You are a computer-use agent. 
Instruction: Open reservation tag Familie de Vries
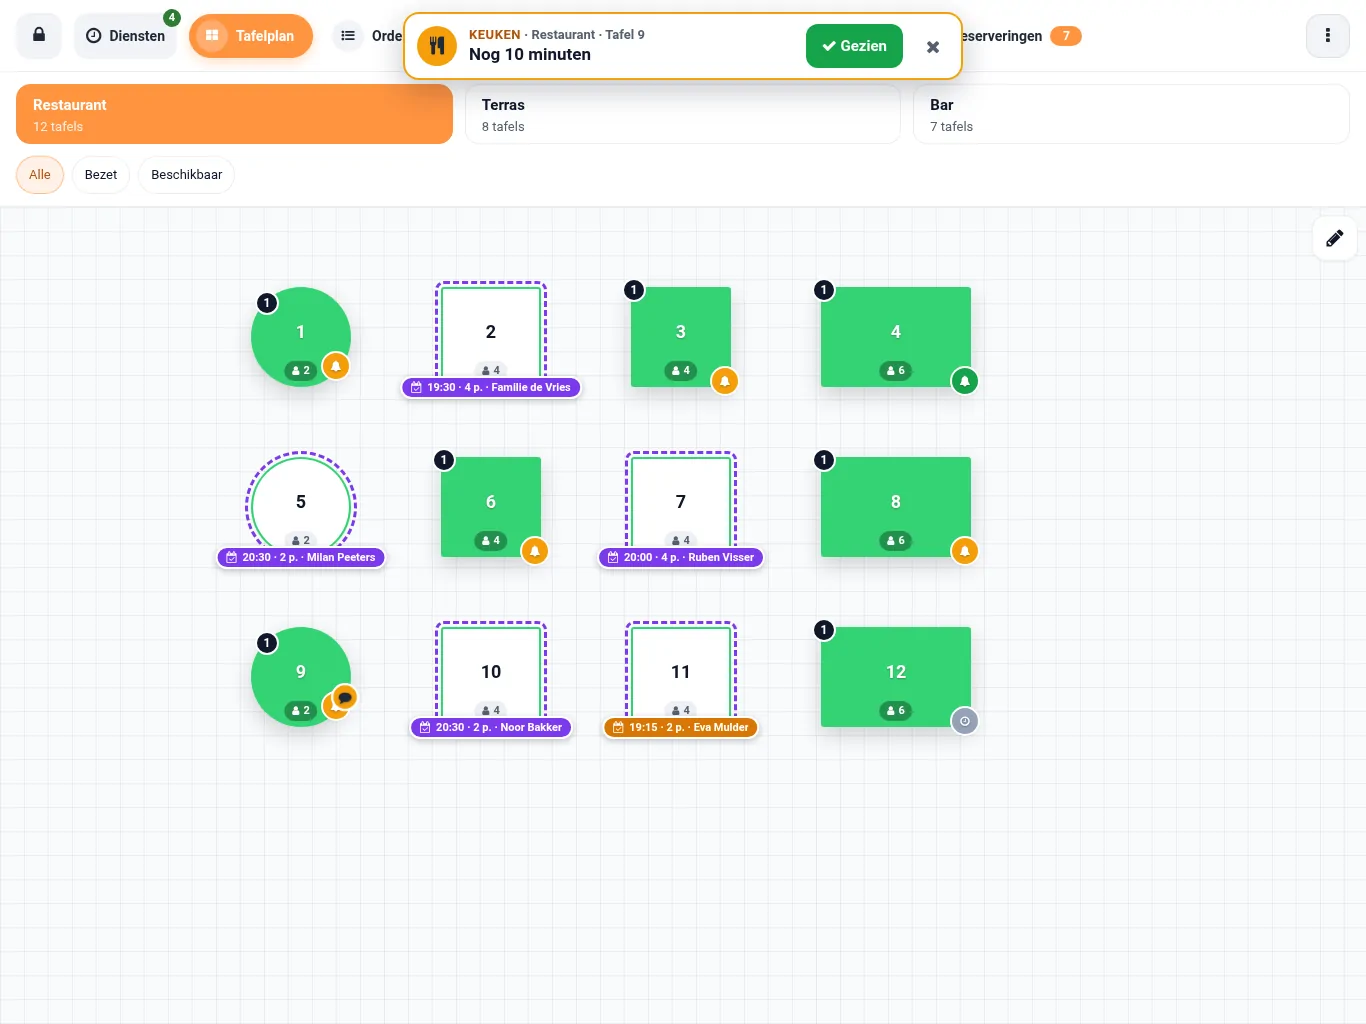click(x=491, y=387)
